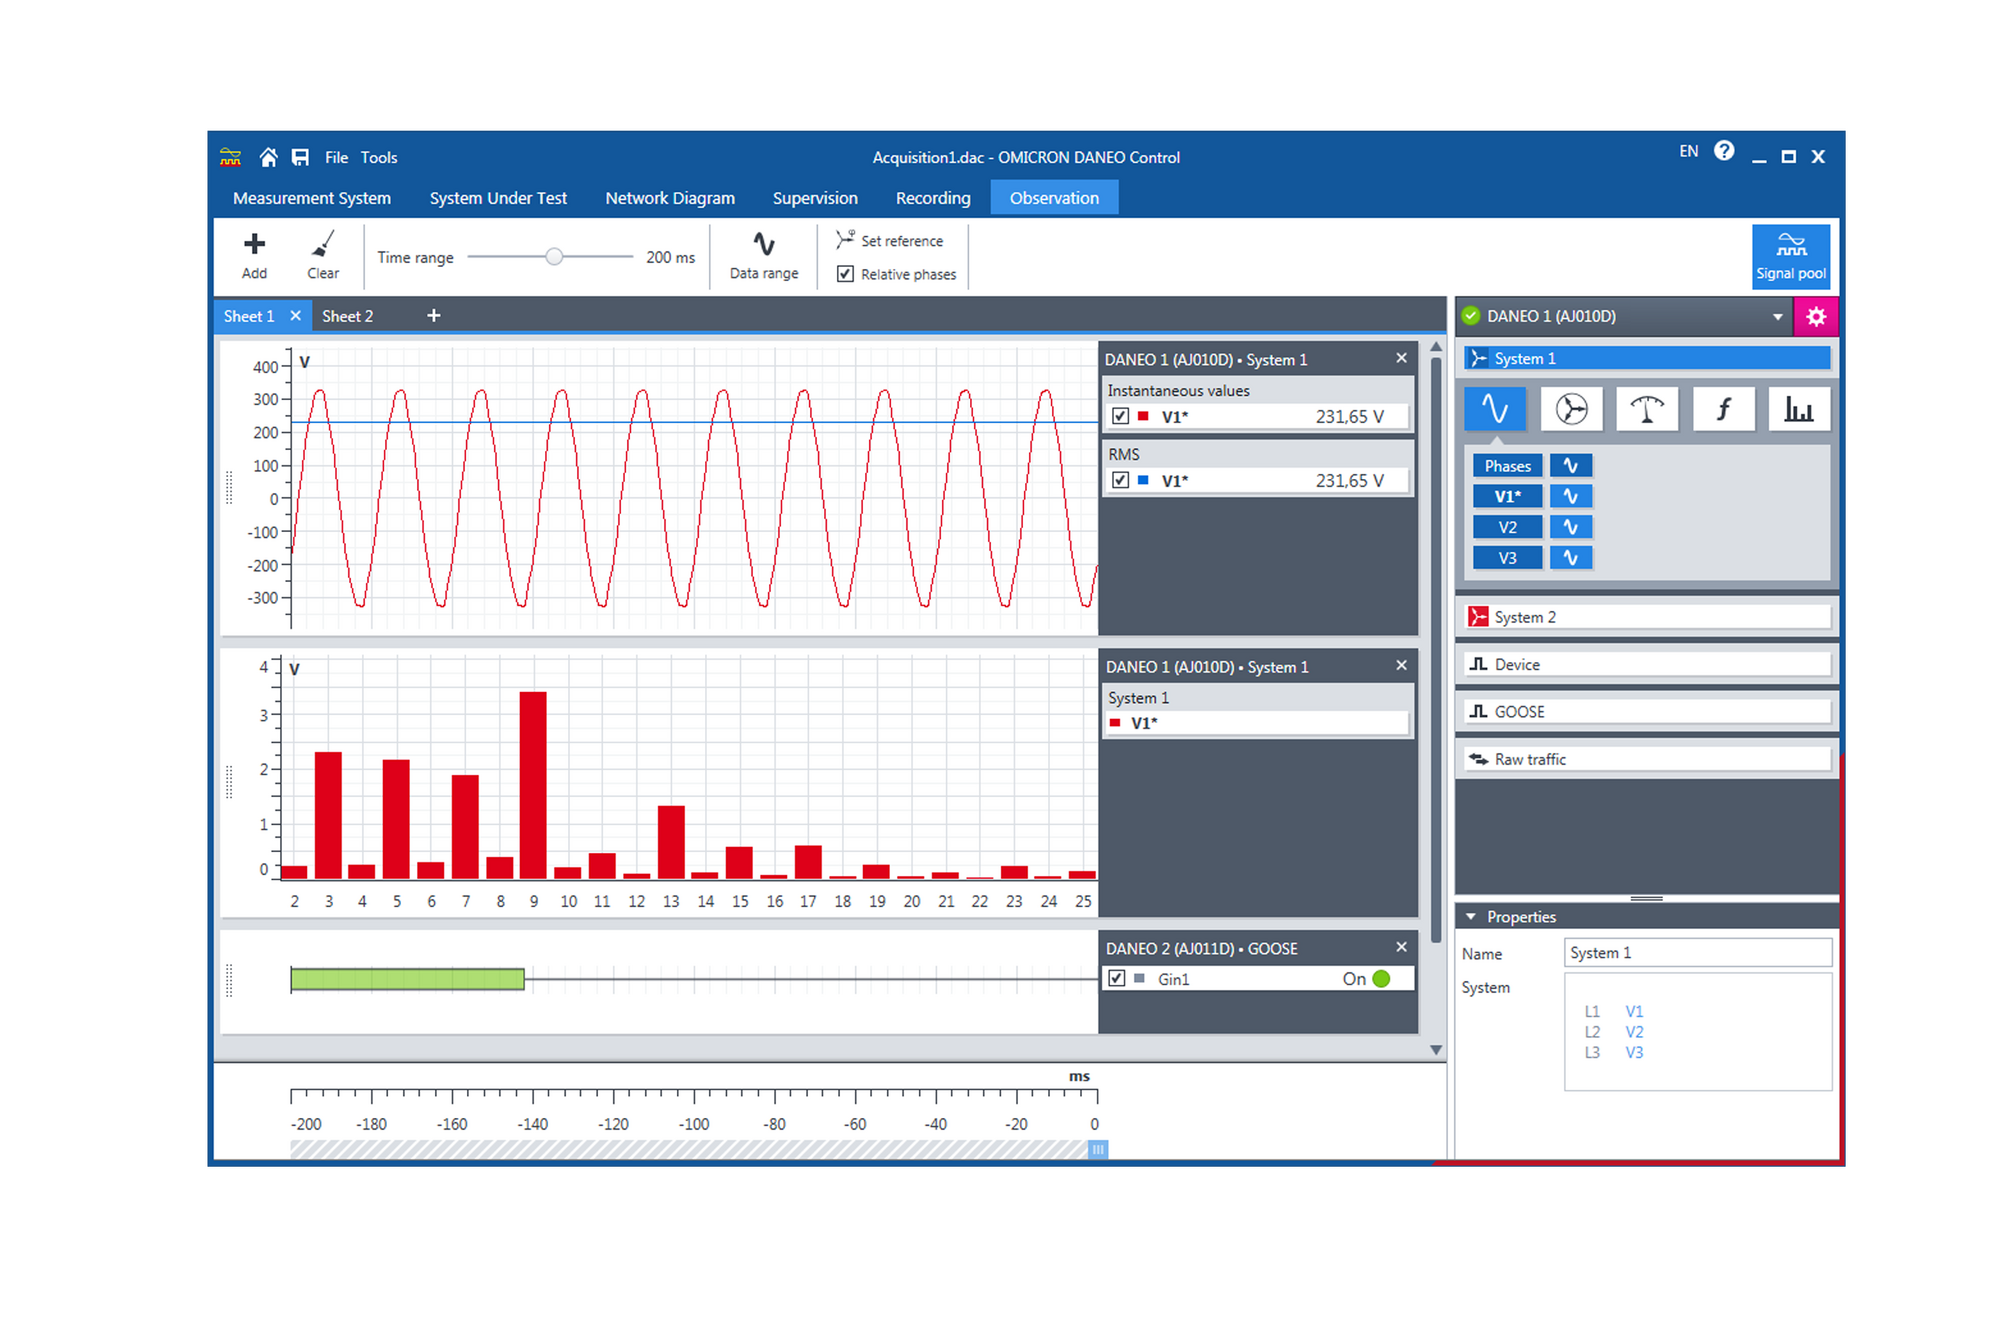Toggle the Relative phases checkbox

(845, 274)
